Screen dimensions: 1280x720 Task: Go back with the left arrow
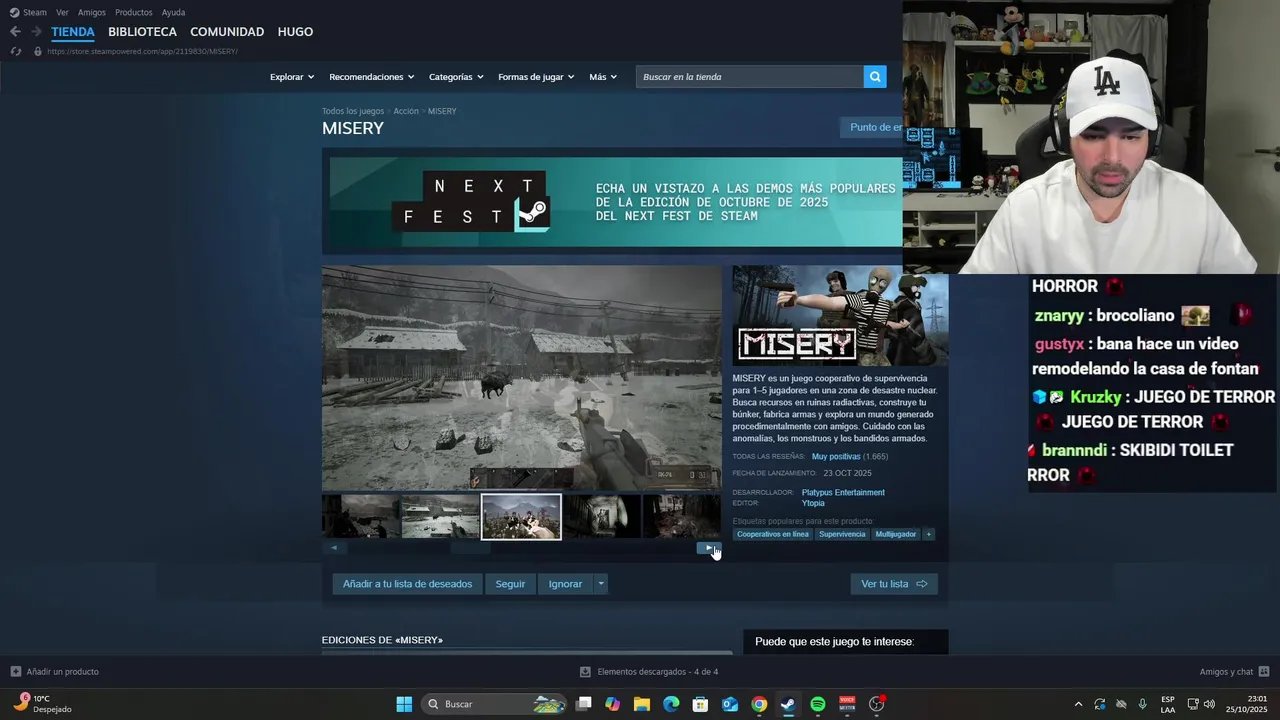(x=15, y=32)
